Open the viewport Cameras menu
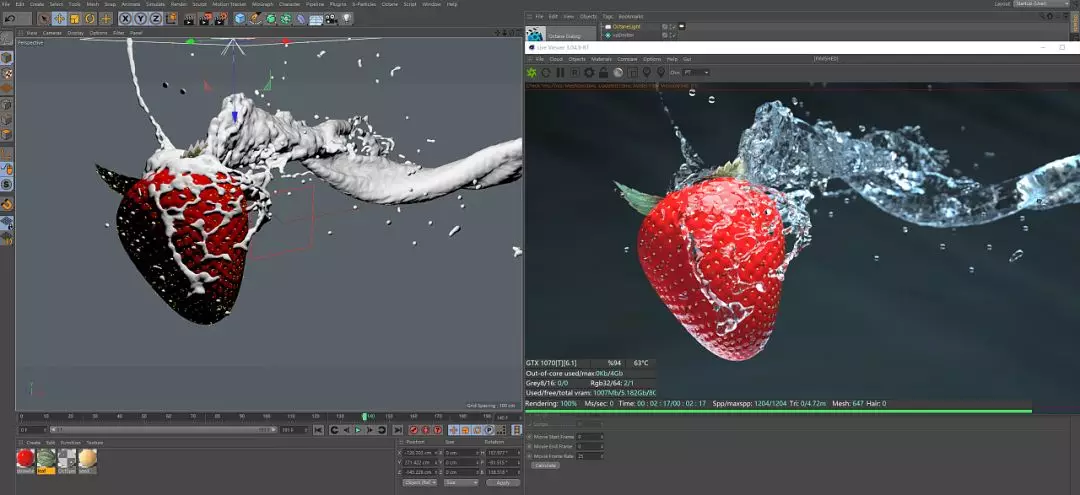This screenshot has width=1080, height=495. pos(52,32)
